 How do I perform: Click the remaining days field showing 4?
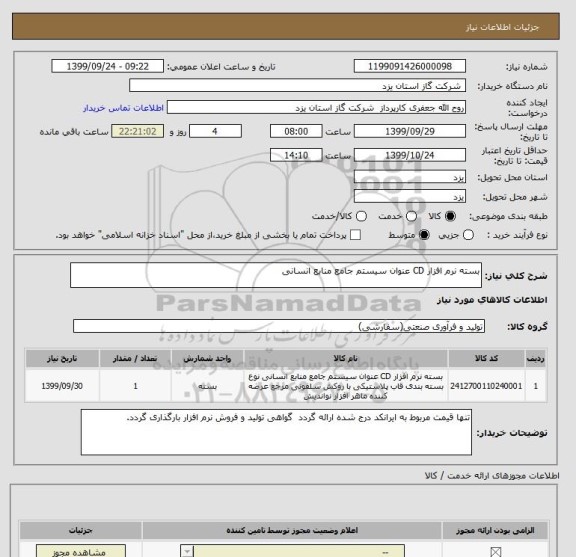215,132
